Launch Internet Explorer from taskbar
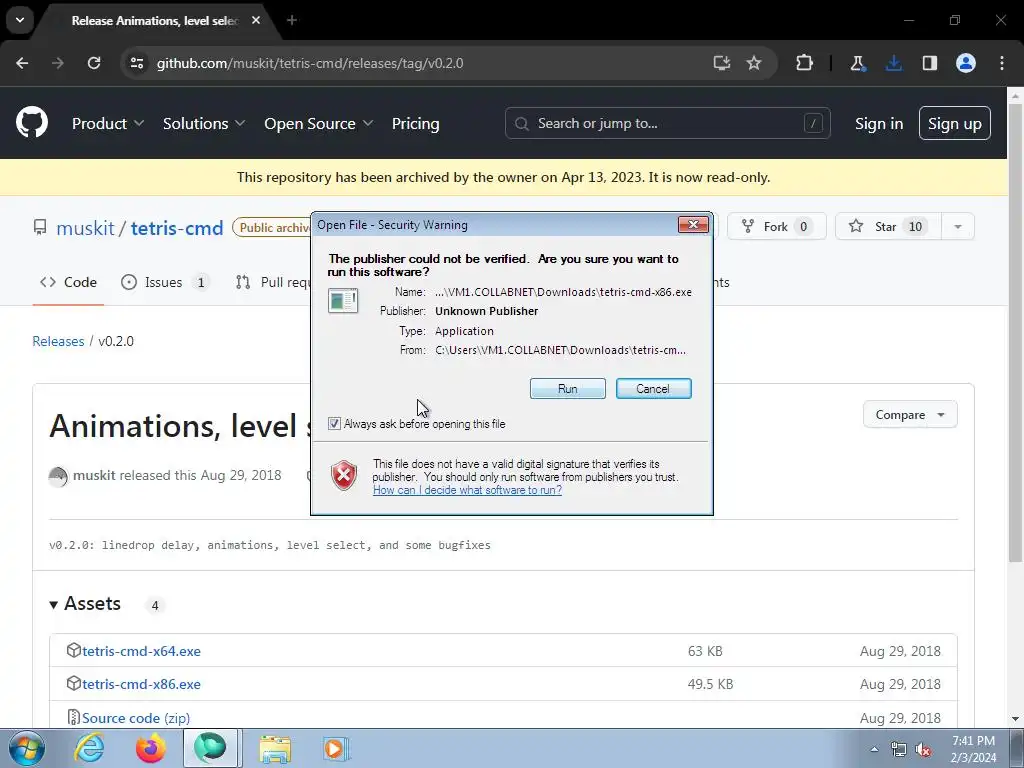Viewport: 1024px width, 768px height. point(89,748)
